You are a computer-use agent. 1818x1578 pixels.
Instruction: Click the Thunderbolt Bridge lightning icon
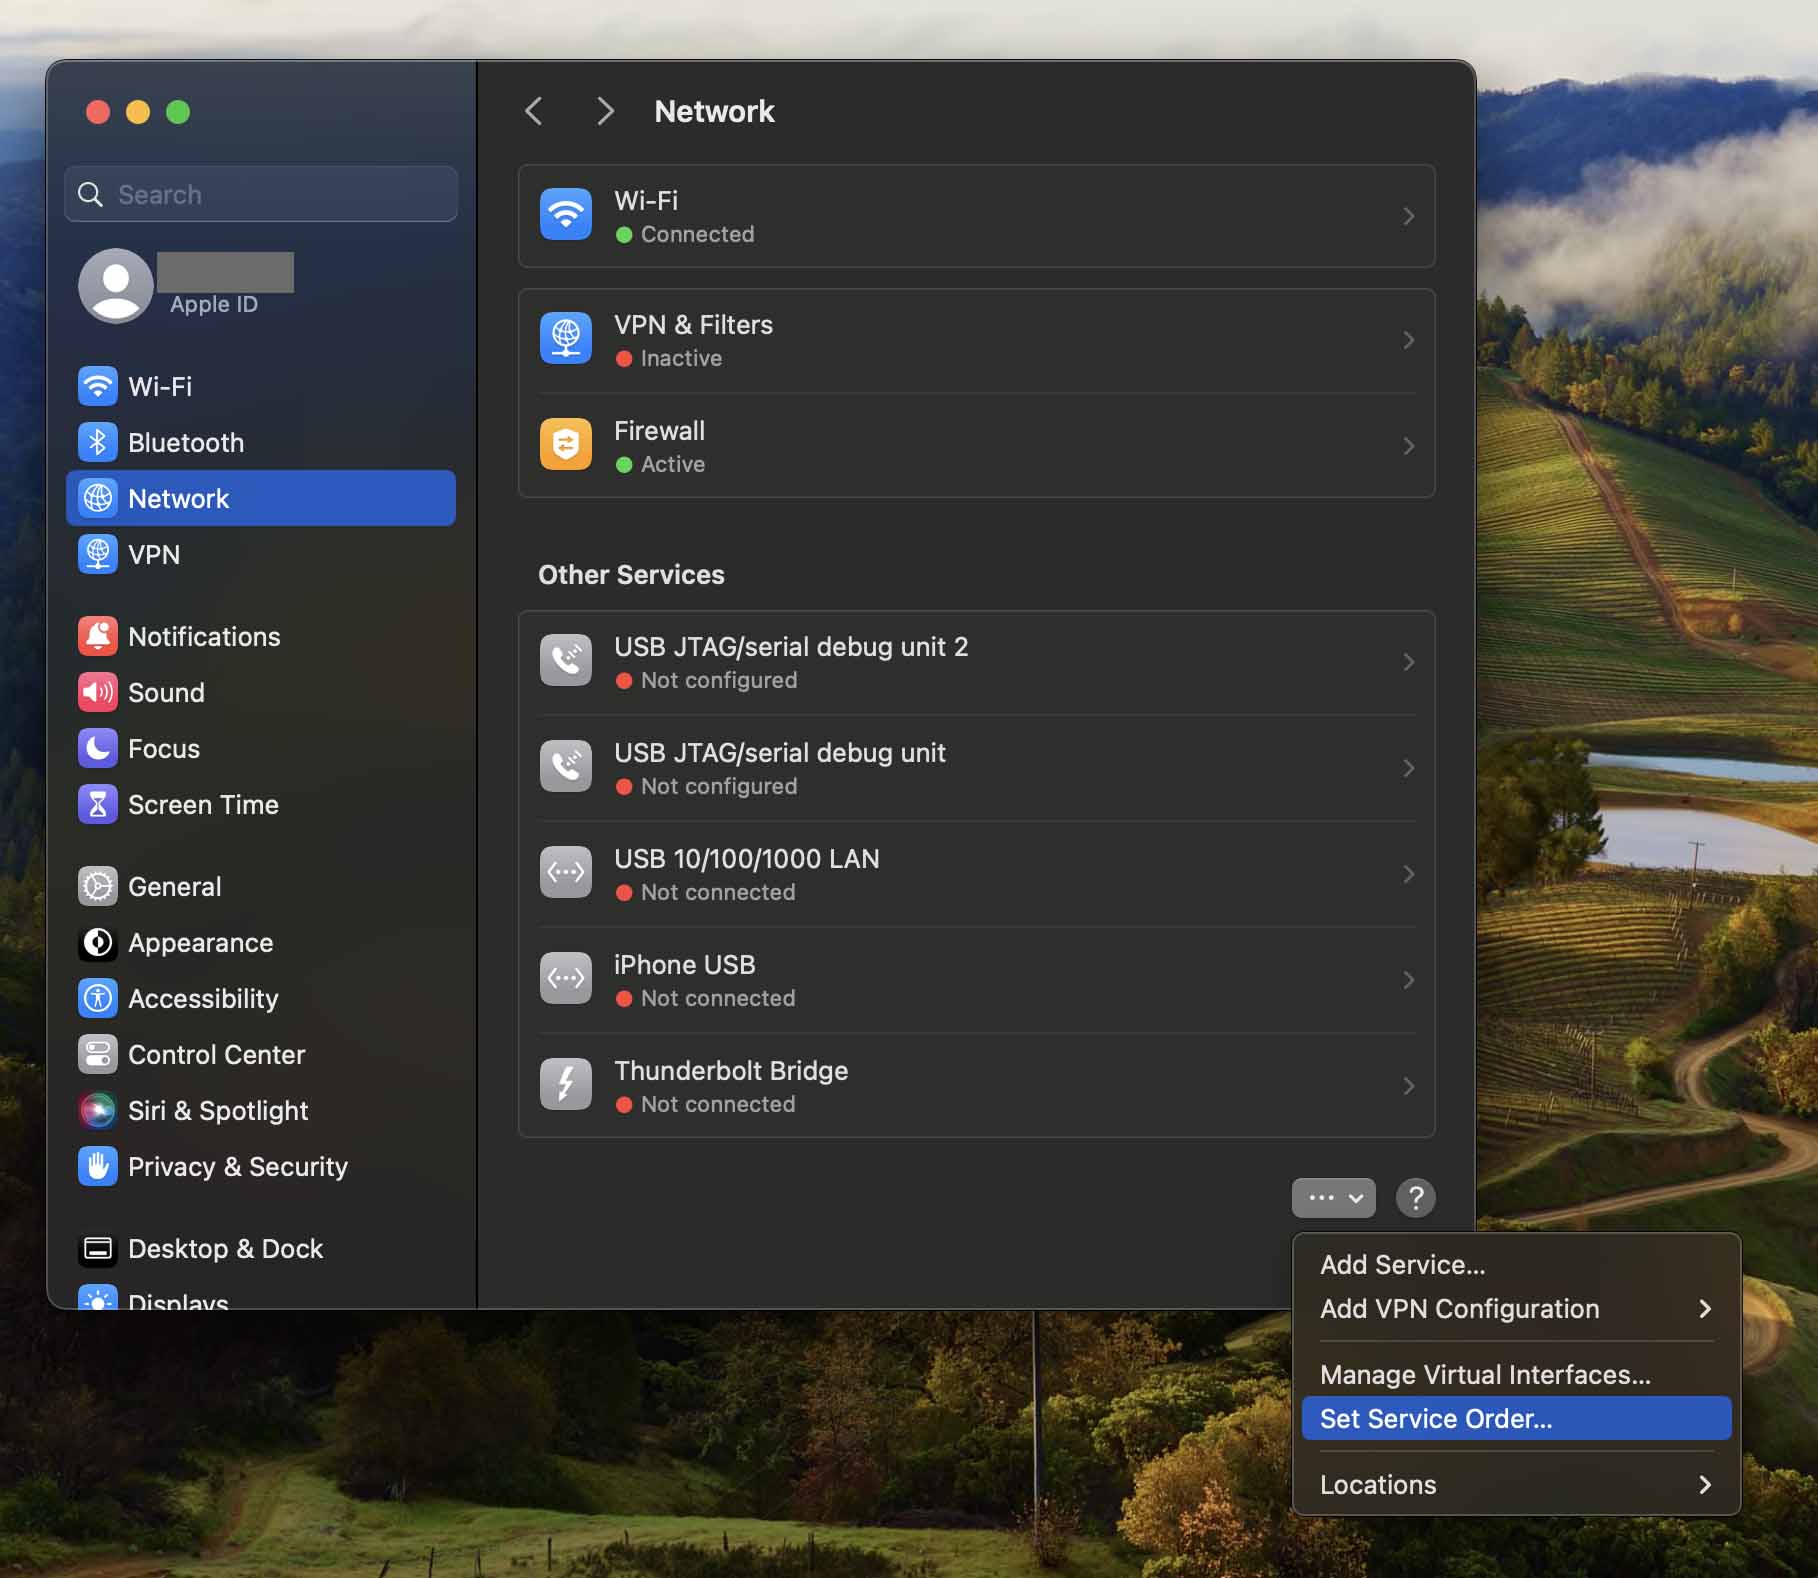click(566, 1085)
